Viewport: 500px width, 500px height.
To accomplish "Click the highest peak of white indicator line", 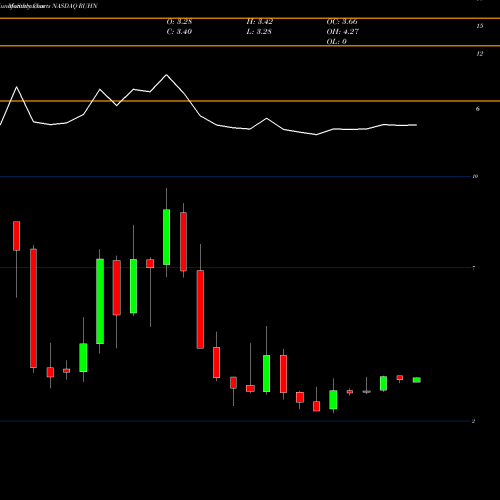I will pyautogui.click(x=166, y=75).
